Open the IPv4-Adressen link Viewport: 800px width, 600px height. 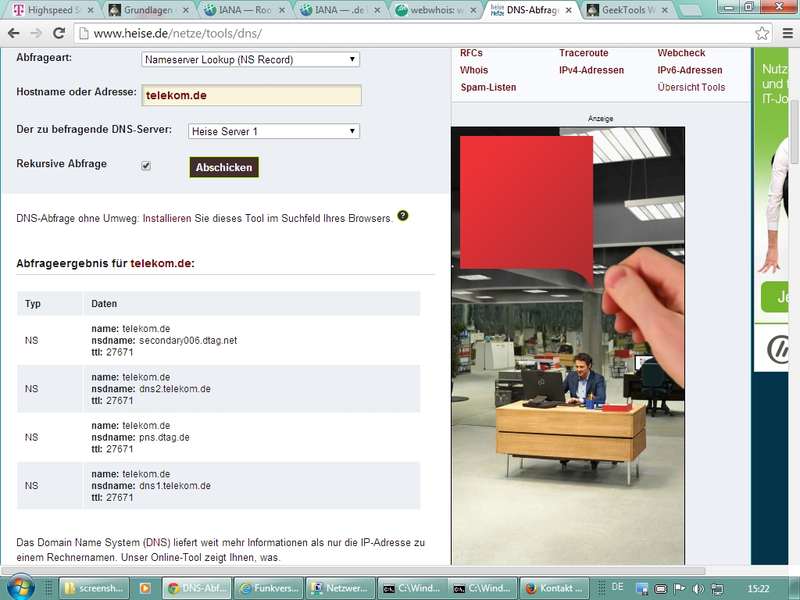click(x=591, y=70)
